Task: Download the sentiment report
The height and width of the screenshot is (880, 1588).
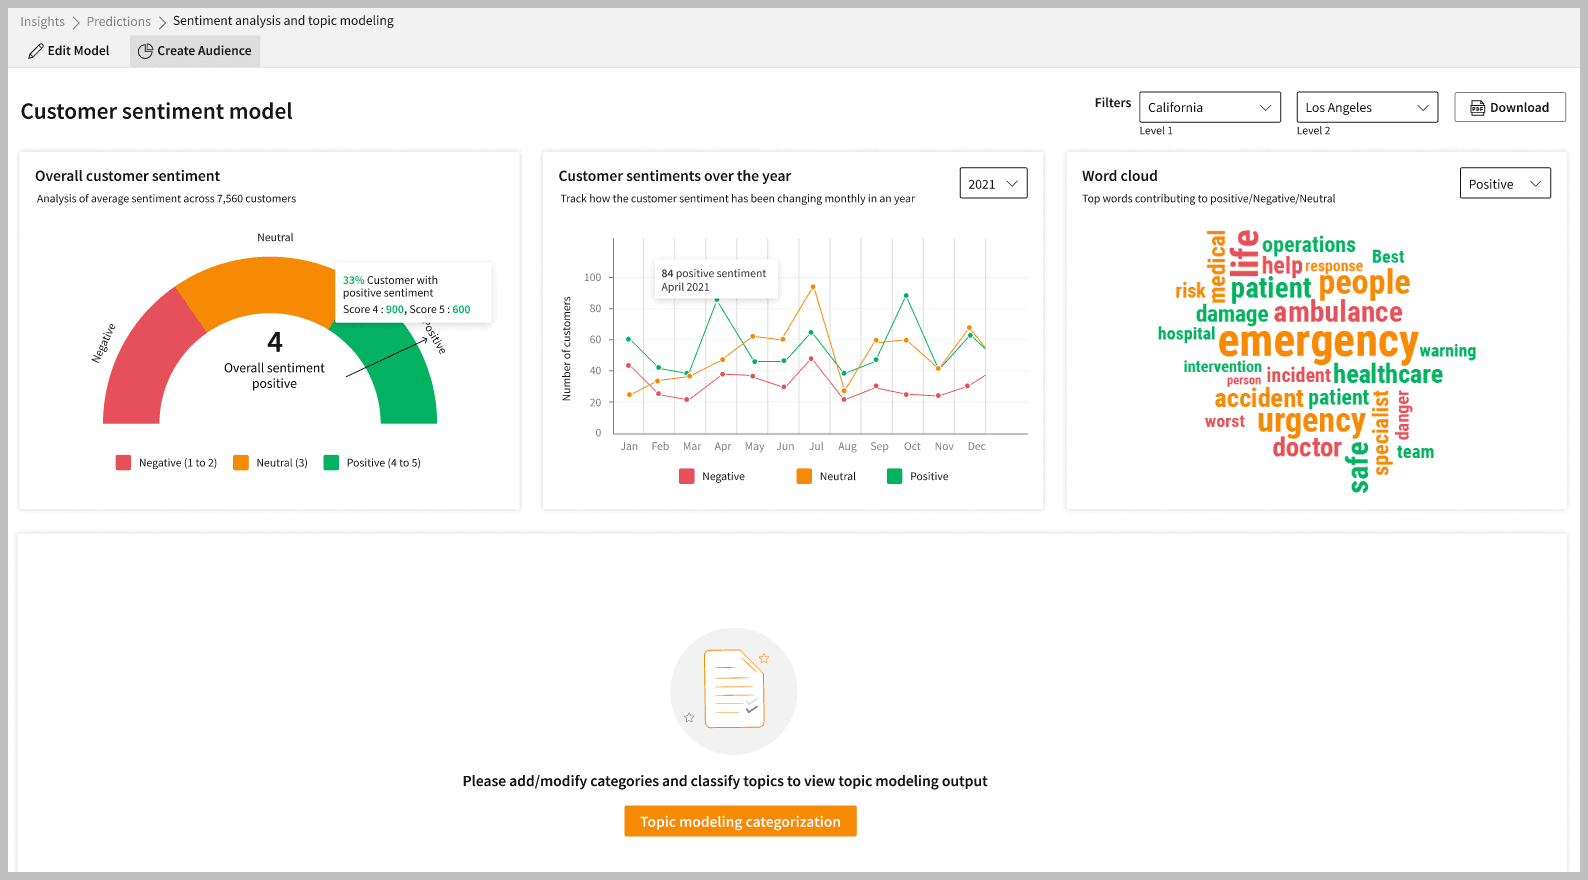Action: [x=1510, y=107]
